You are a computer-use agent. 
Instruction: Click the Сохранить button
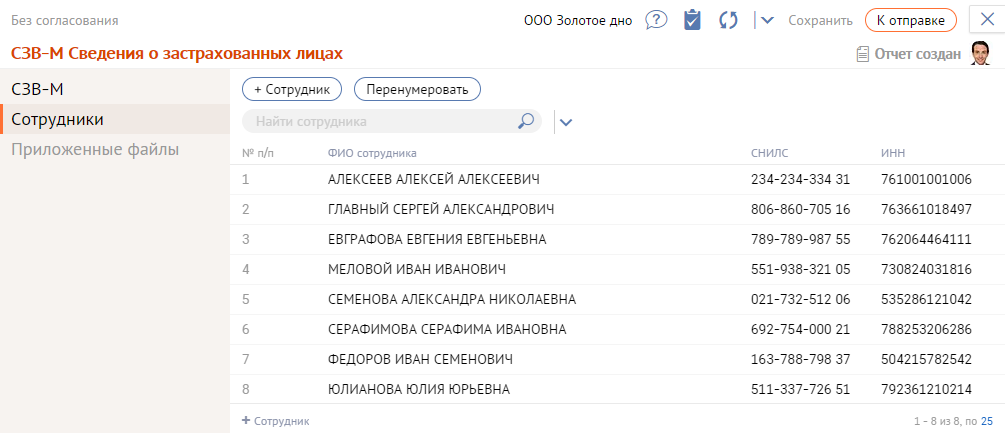tap(820, 20)
